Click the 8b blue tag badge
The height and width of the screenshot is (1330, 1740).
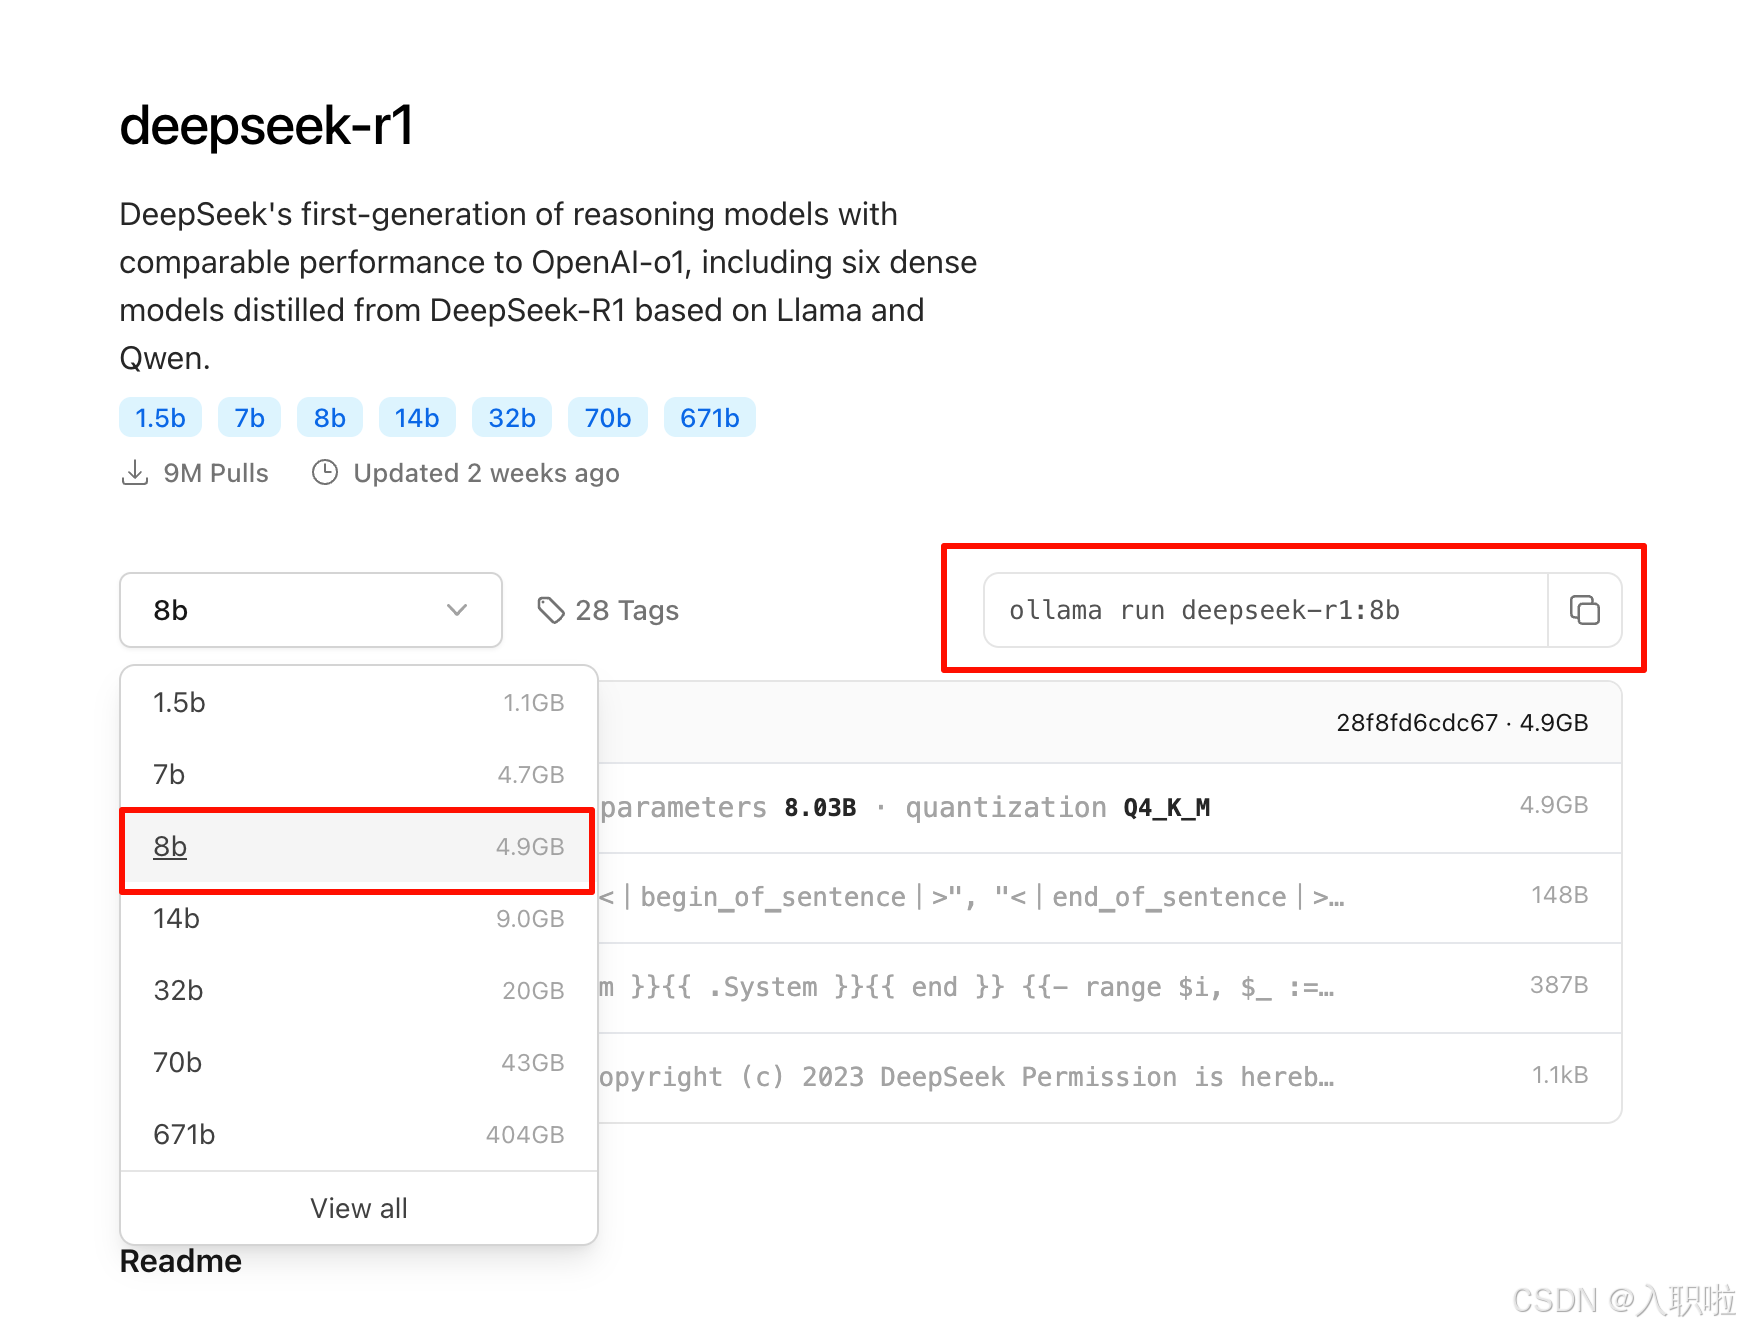tap(330, 418)
